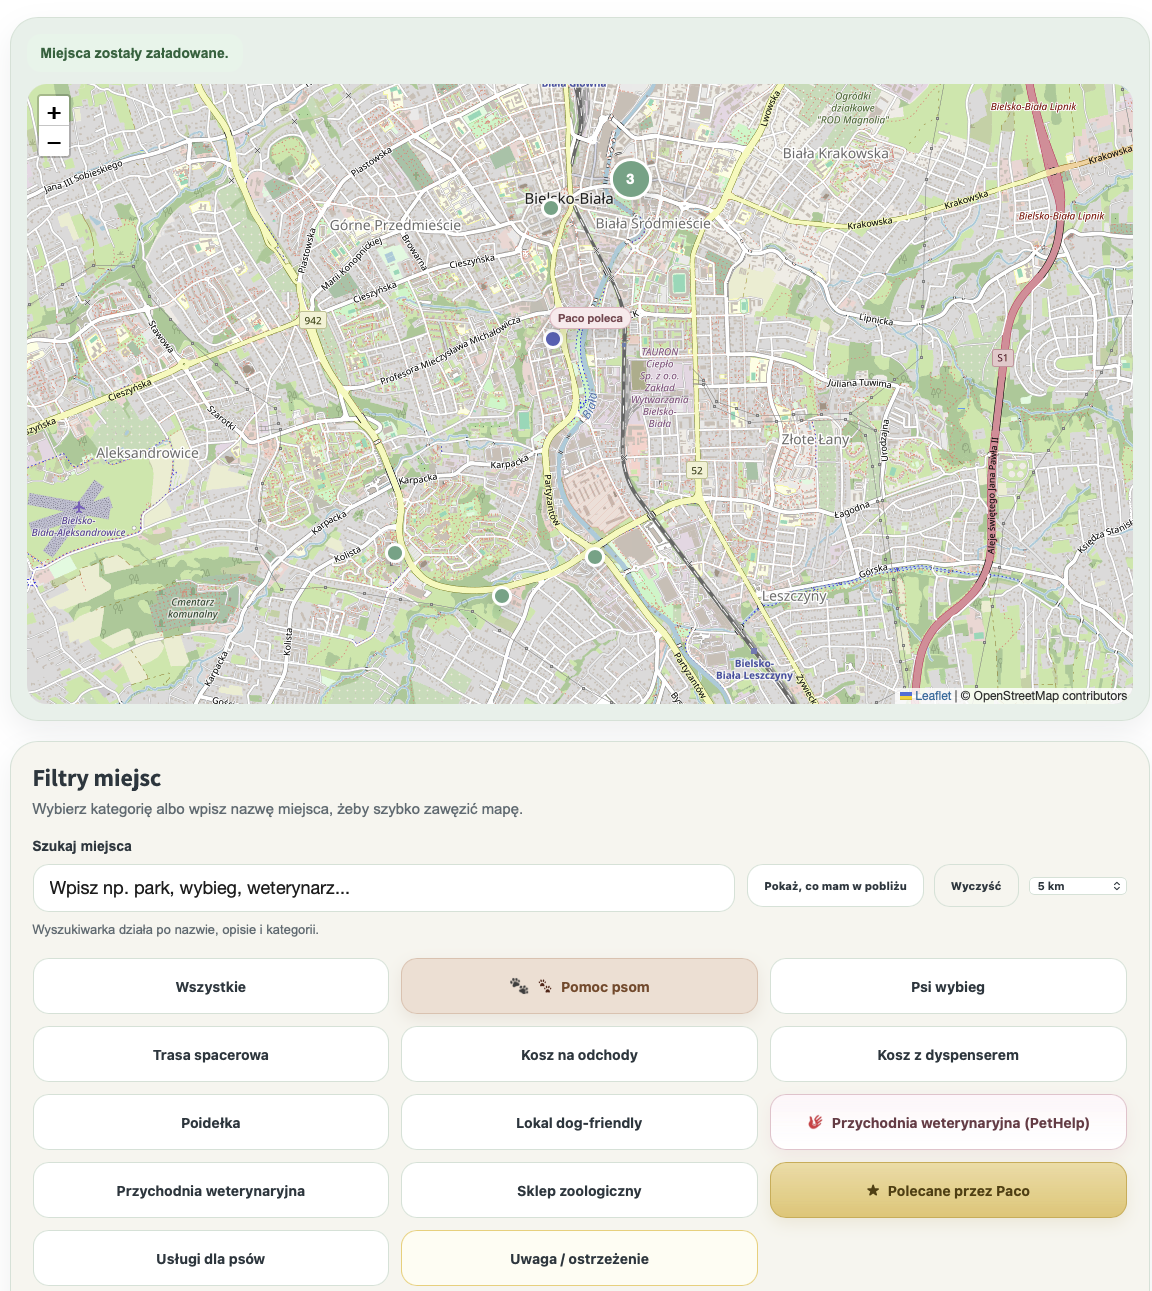Image resolution: width=1152 pixels, height=1291 pixels.
Task: Select the Trasa spacerowa filter
Action: point(211,1055)
